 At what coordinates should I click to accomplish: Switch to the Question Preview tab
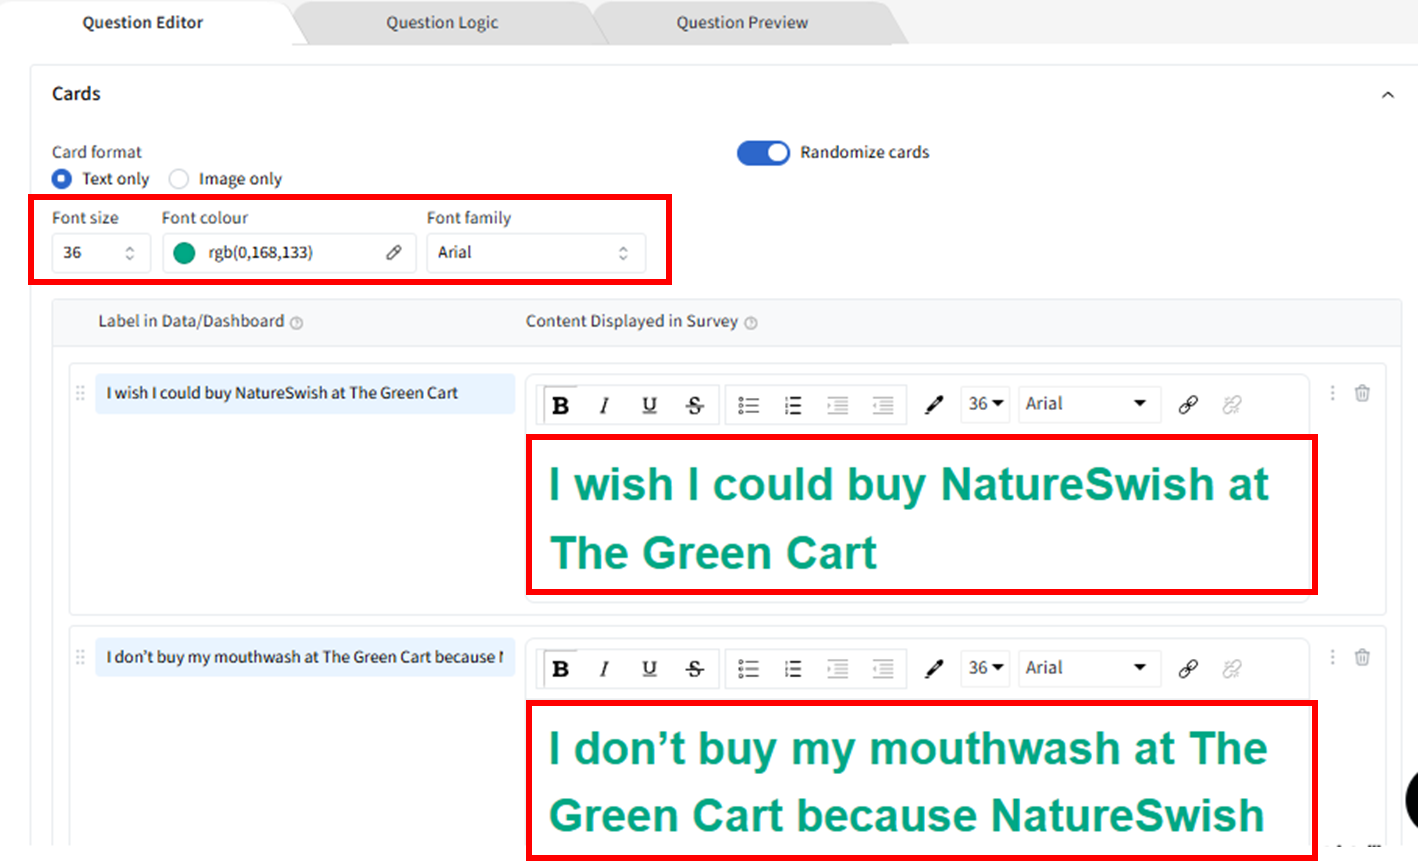click(x=742, y=22)
